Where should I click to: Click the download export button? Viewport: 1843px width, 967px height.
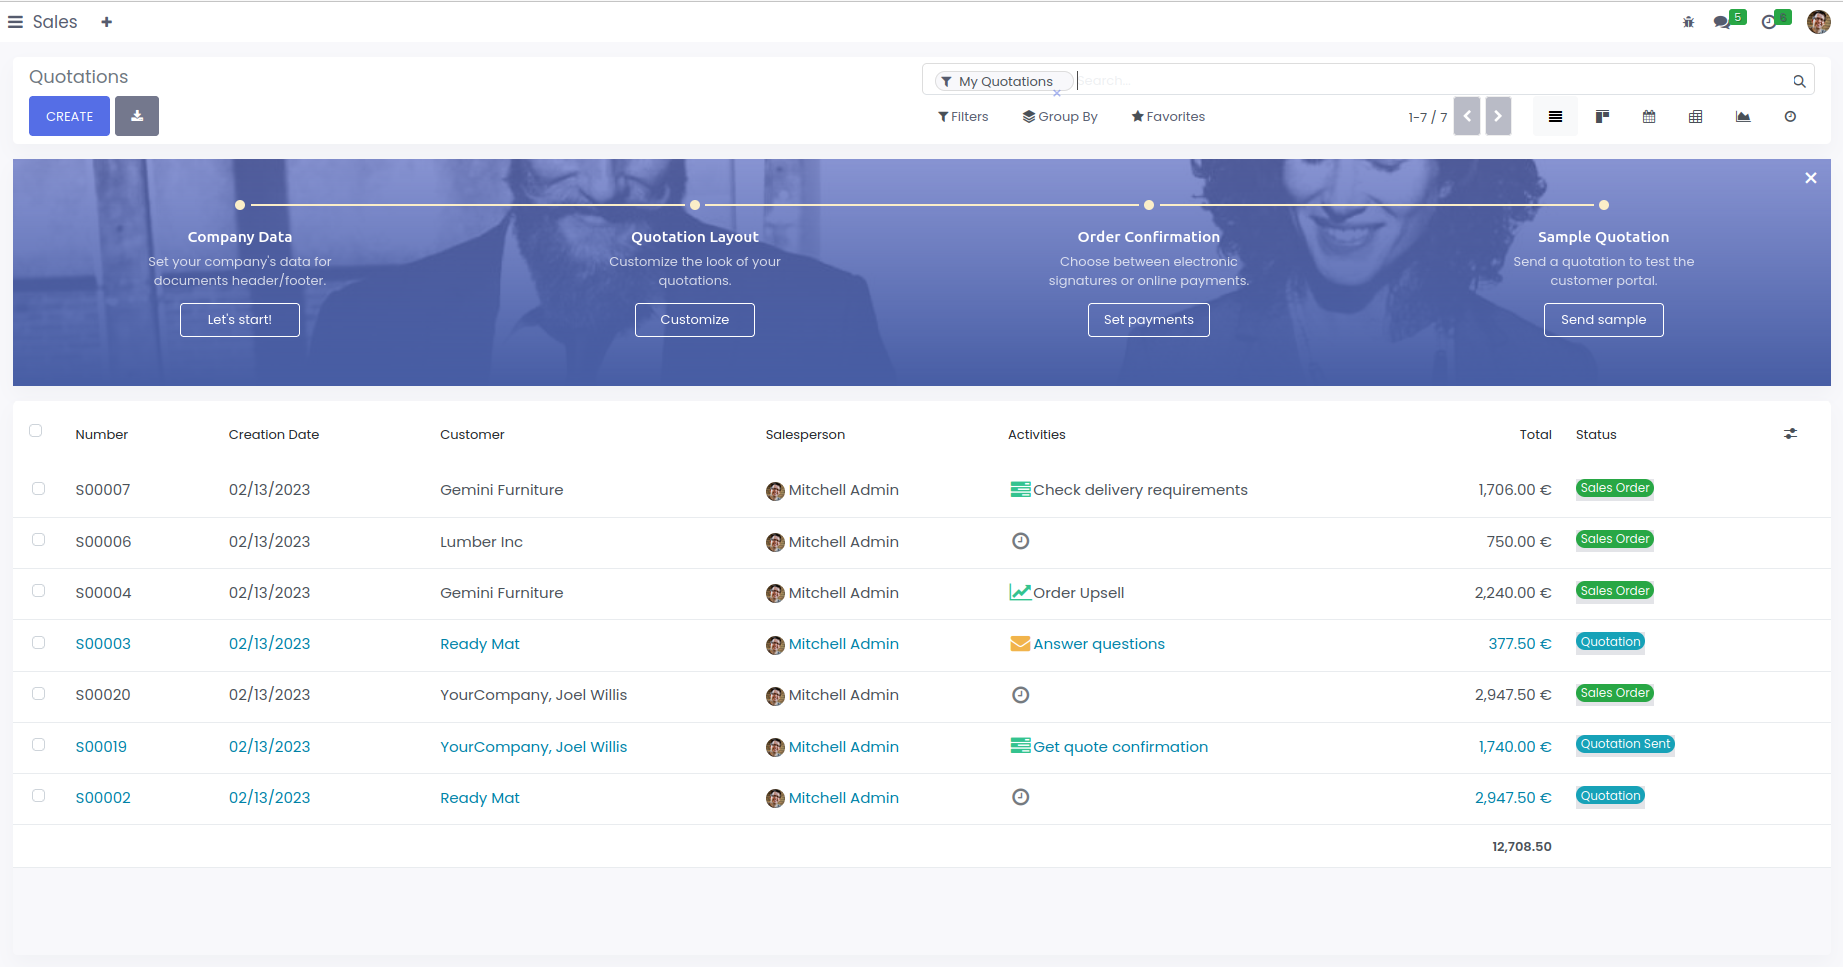(x=137, y=116)
